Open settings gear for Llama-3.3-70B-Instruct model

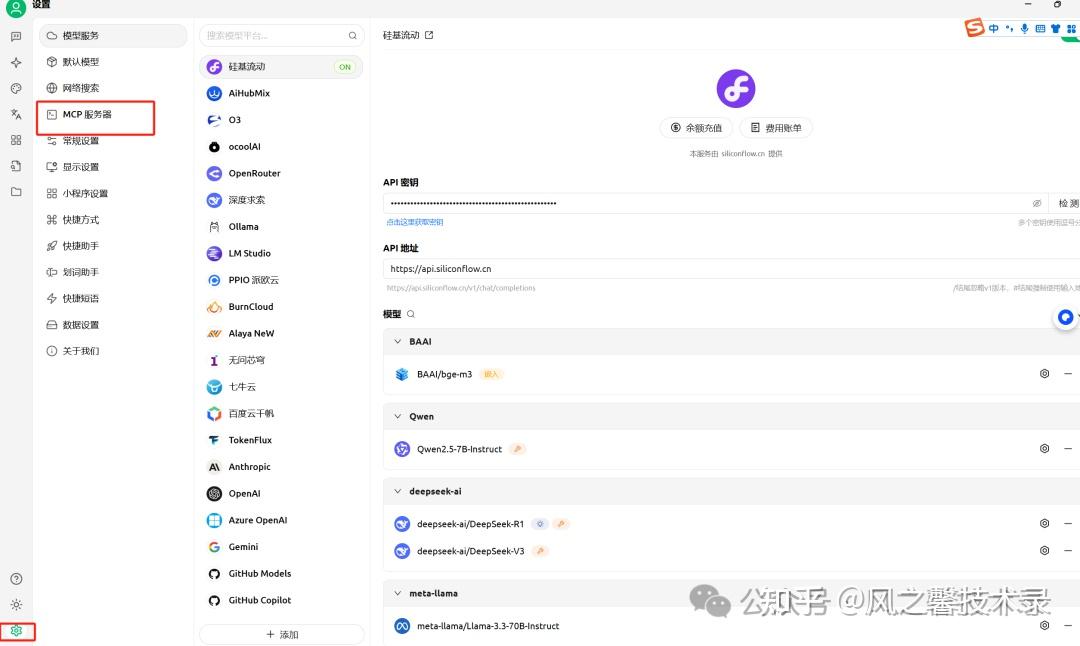[1044, 625]
